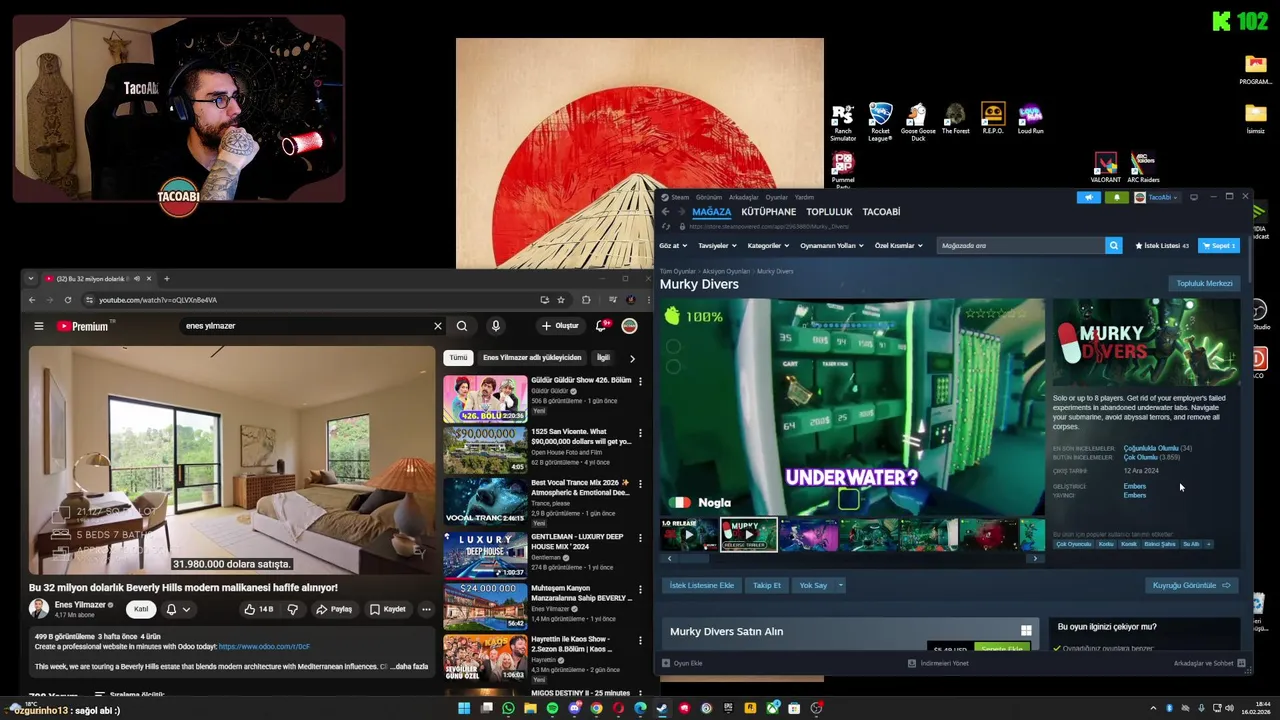Switch to Steam KÜTÜPHANE tab

(x=768, y=212)
